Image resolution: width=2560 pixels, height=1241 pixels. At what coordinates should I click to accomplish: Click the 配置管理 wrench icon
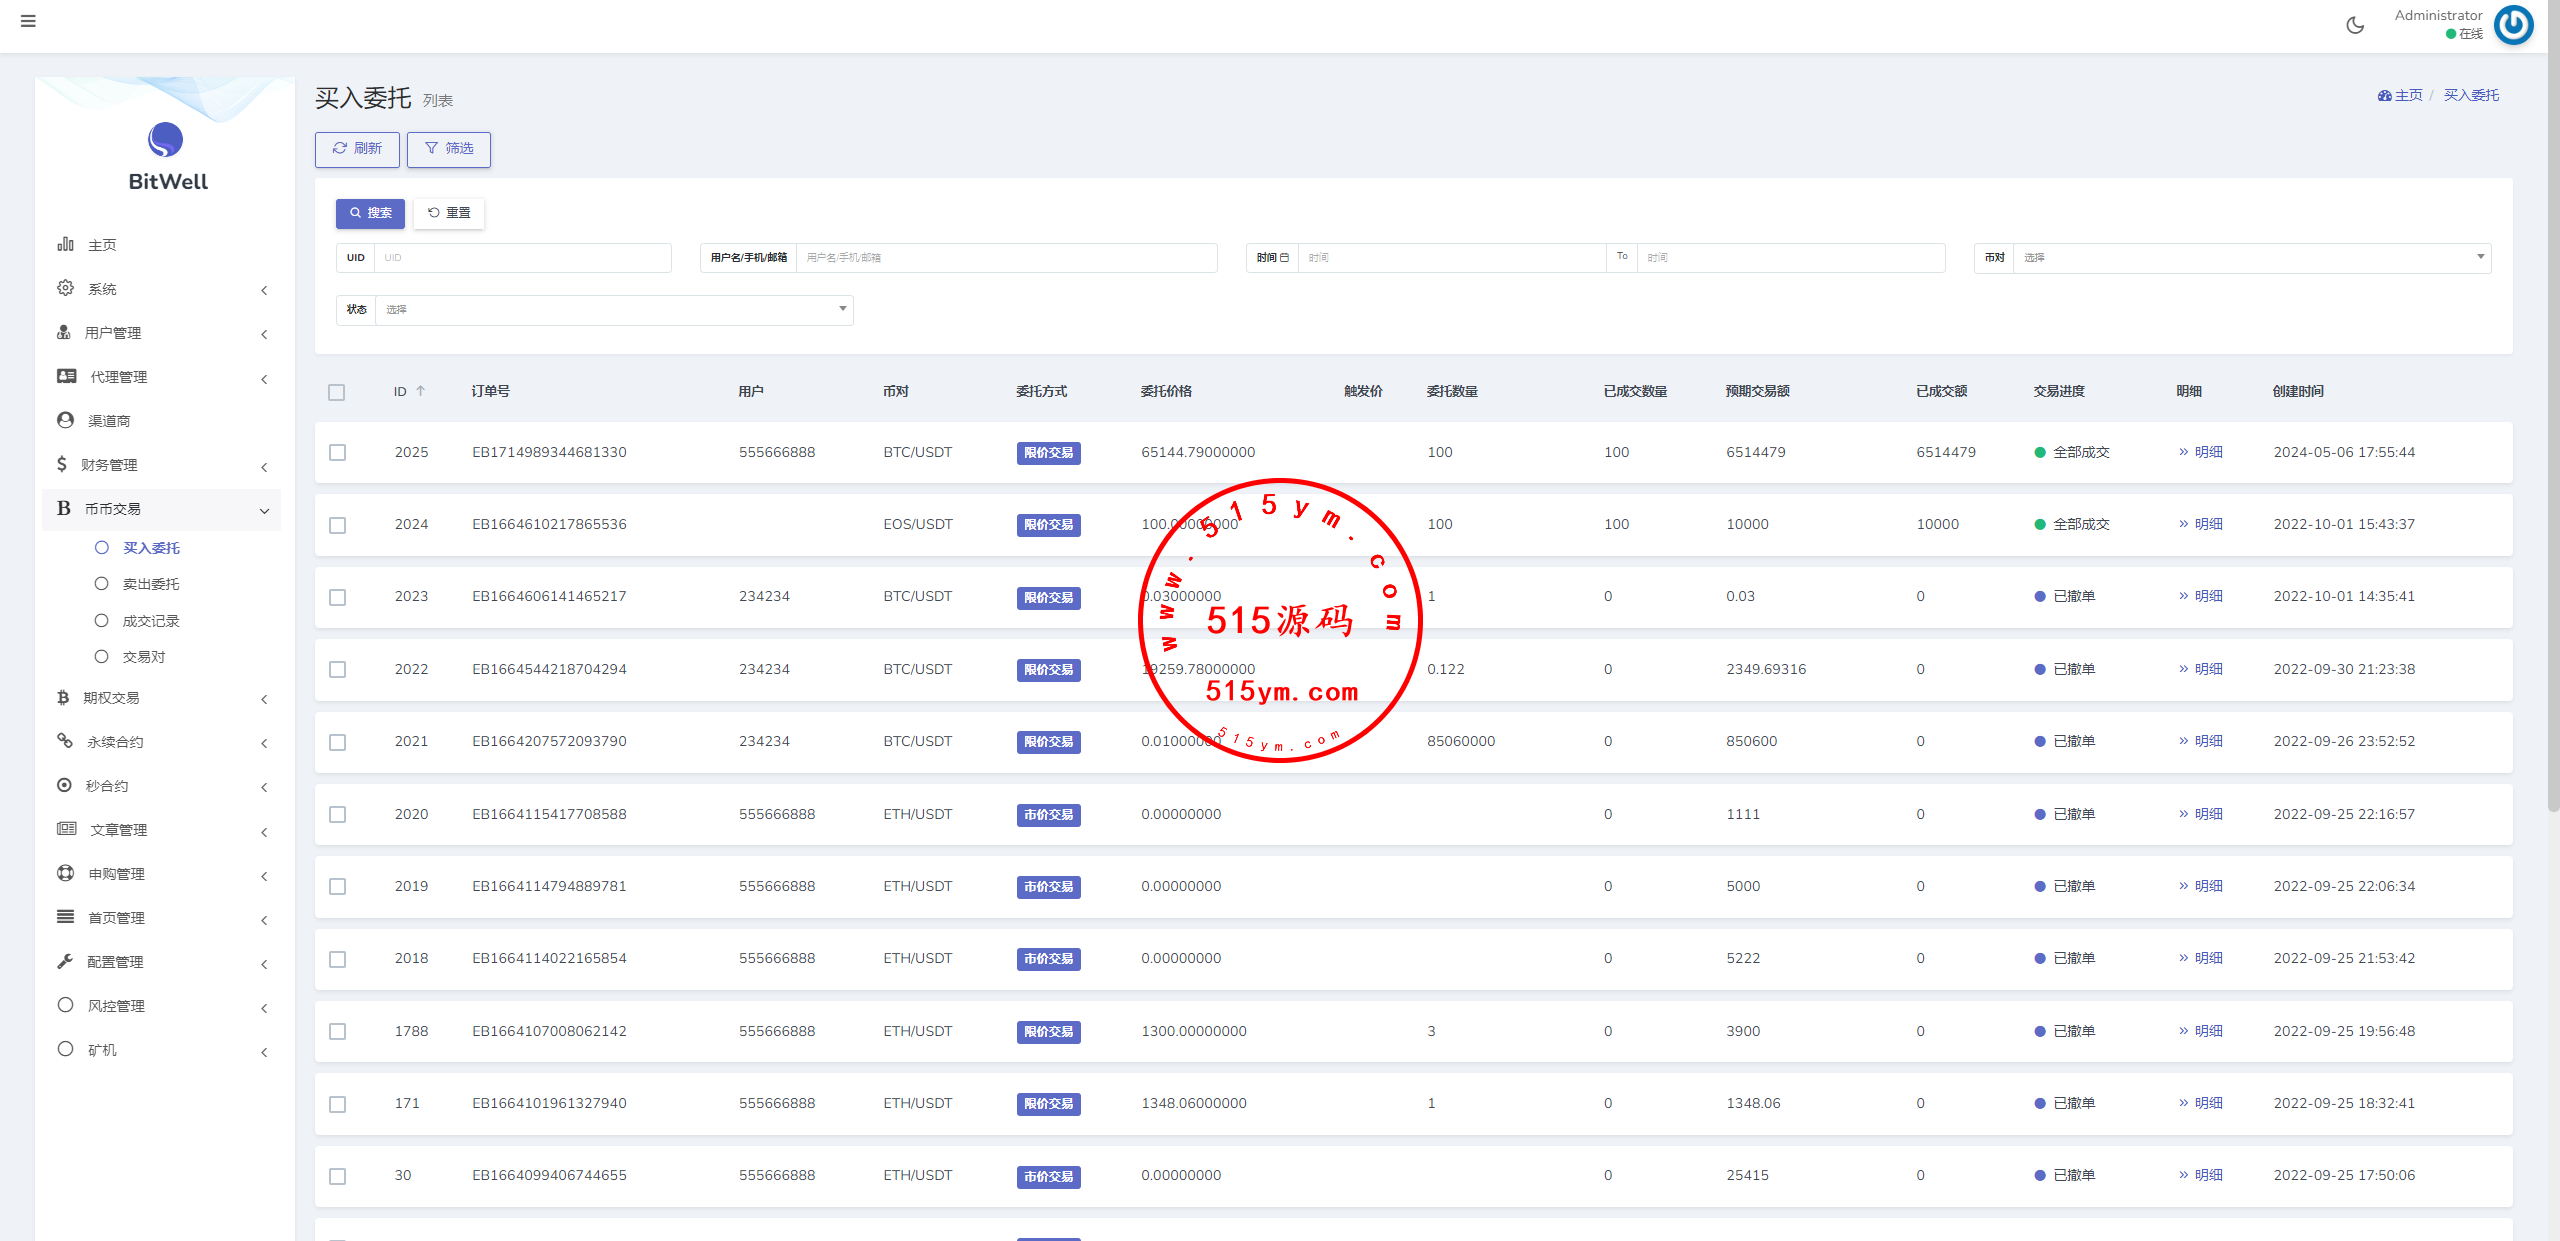66,961
